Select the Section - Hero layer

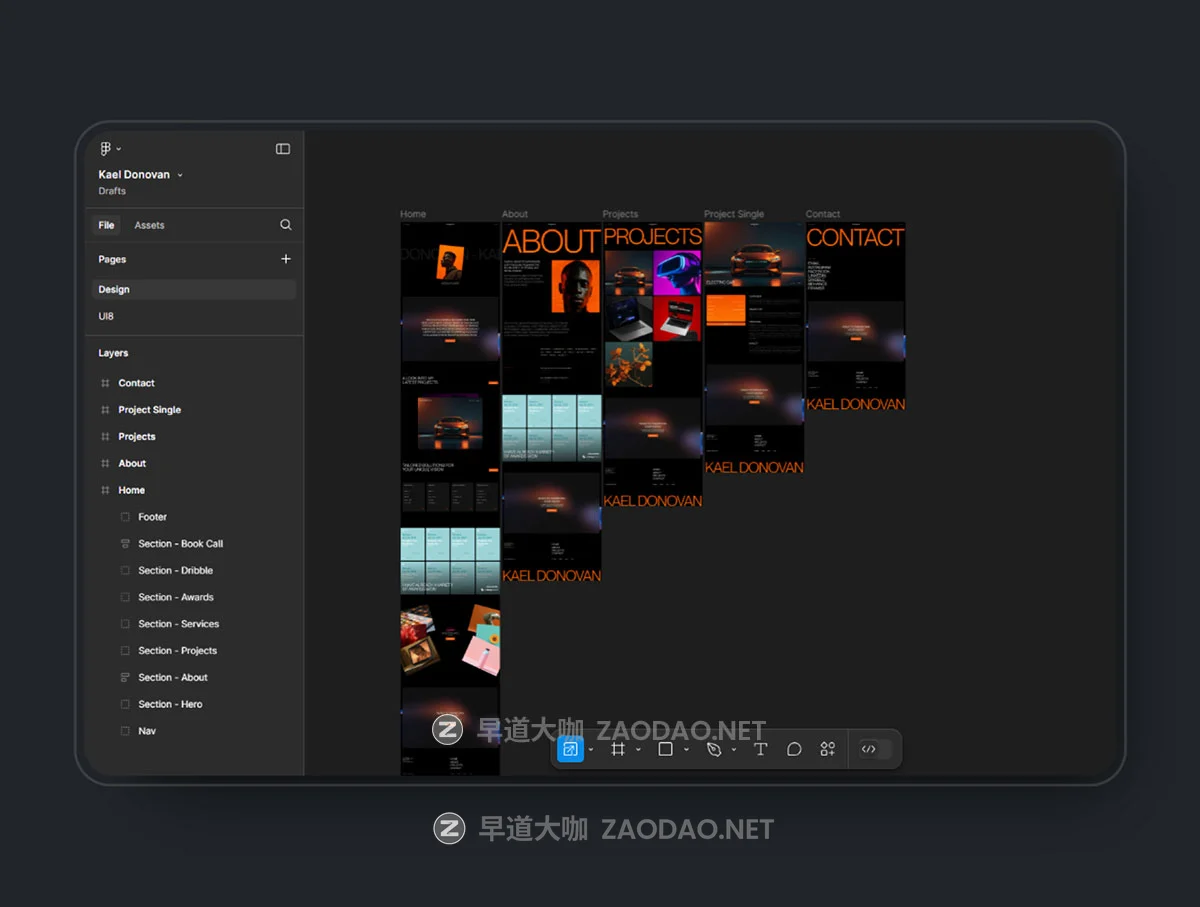[170, 704]
